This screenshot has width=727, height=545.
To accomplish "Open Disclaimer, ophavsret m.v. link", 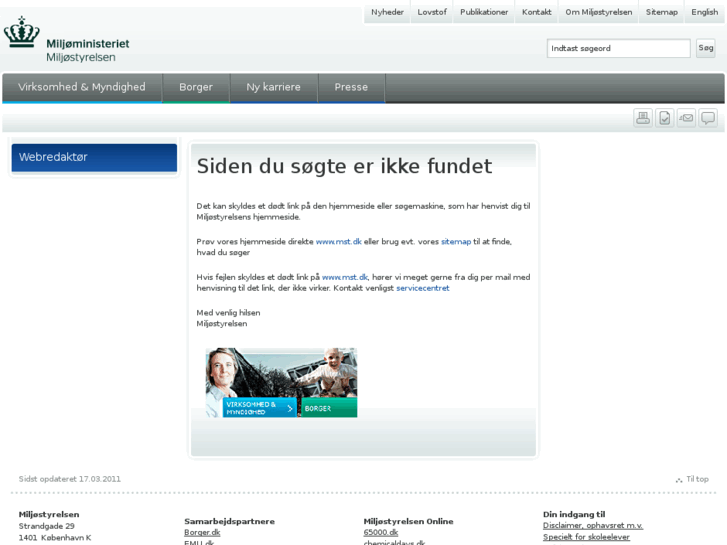I will [x=593, y=526].
